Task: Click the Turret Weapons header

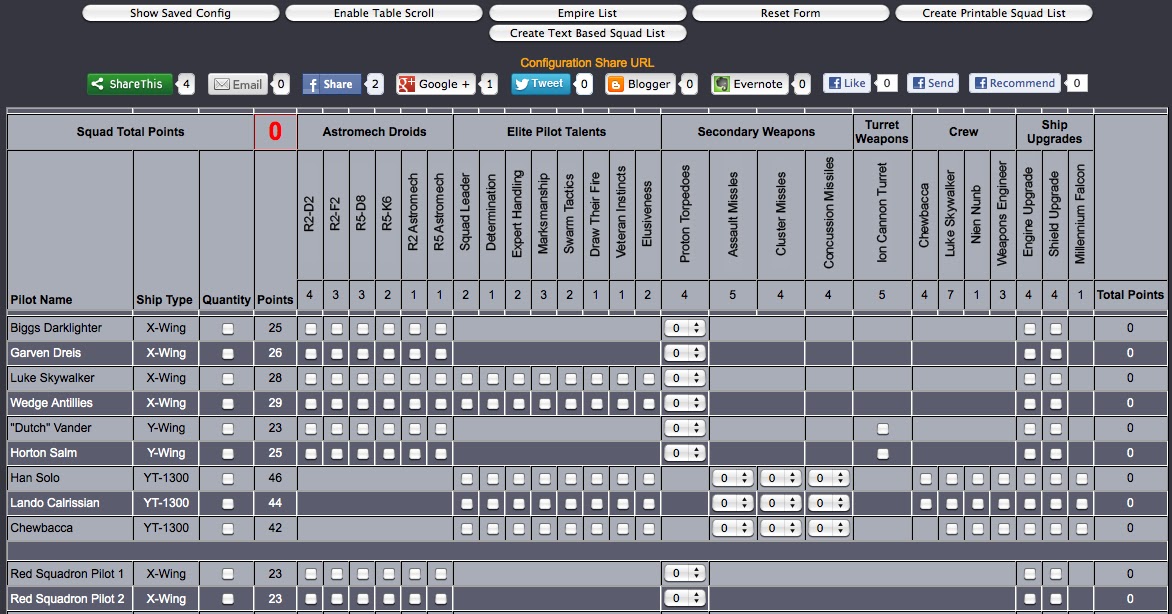Action: (x=882, y=132)
